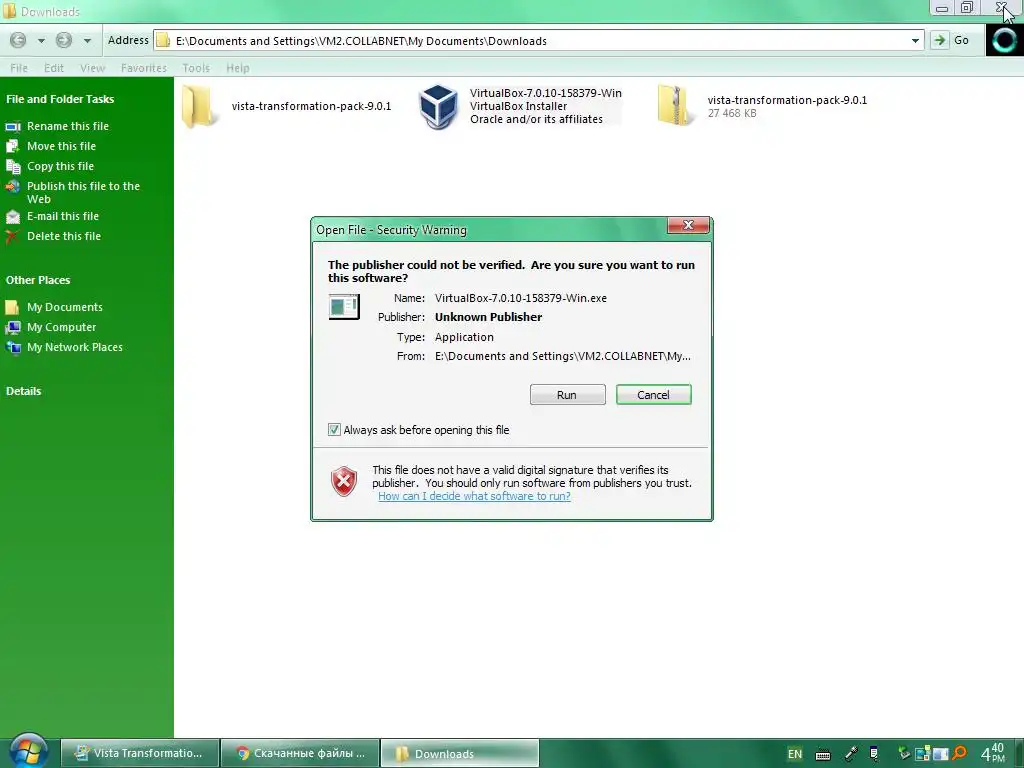Minimize the Downloads window
1024x768 pixels.
[942, 8]
